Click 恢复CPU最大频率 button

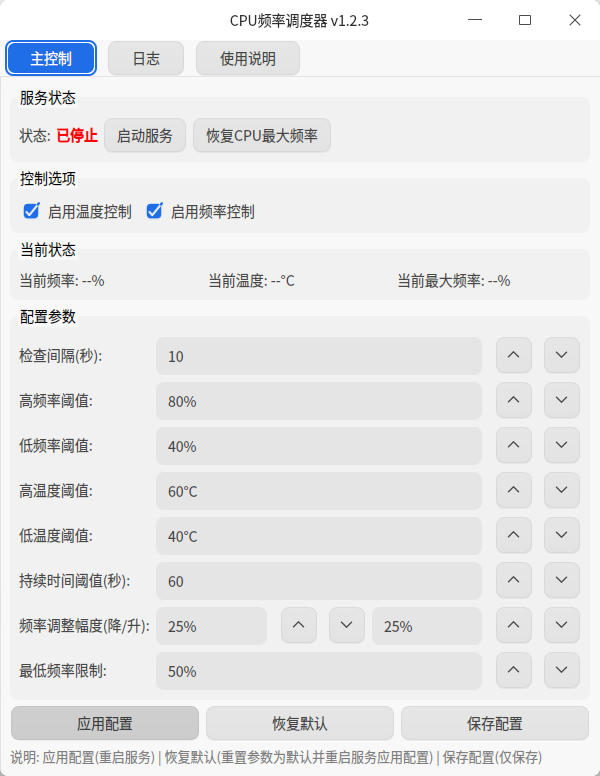pos(262,135)
